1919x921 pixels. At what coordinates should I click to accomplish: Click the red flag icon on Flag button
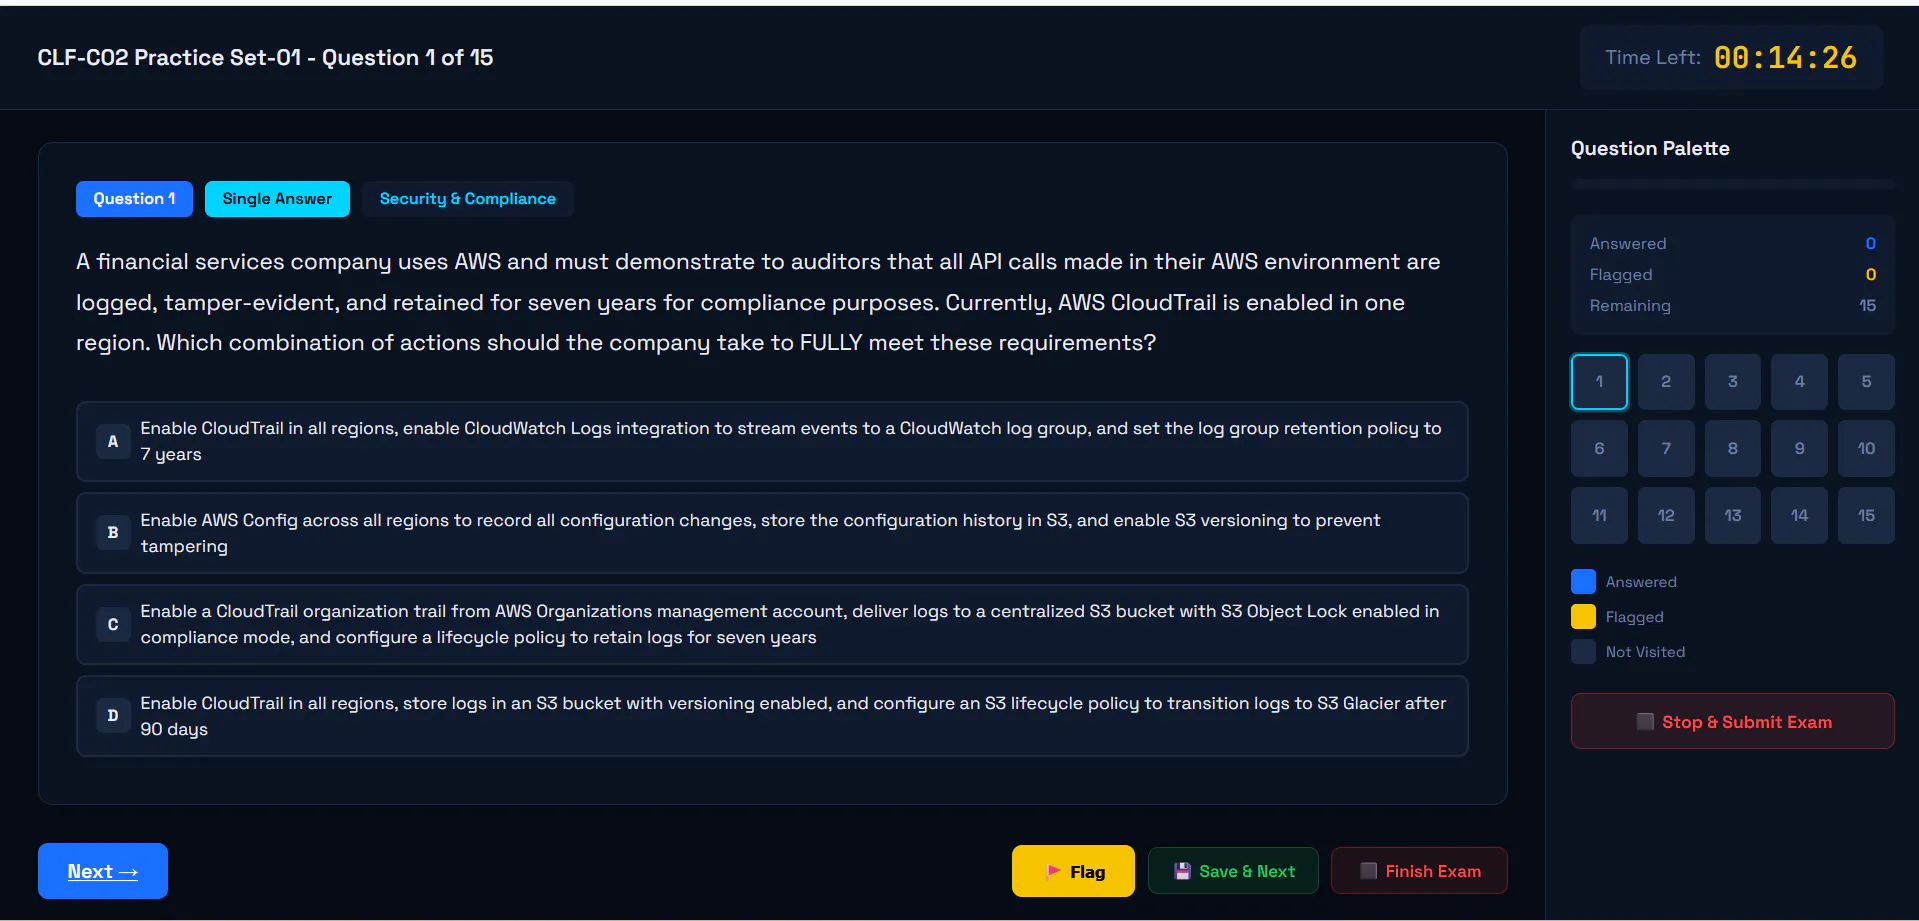click(1053, 872)
